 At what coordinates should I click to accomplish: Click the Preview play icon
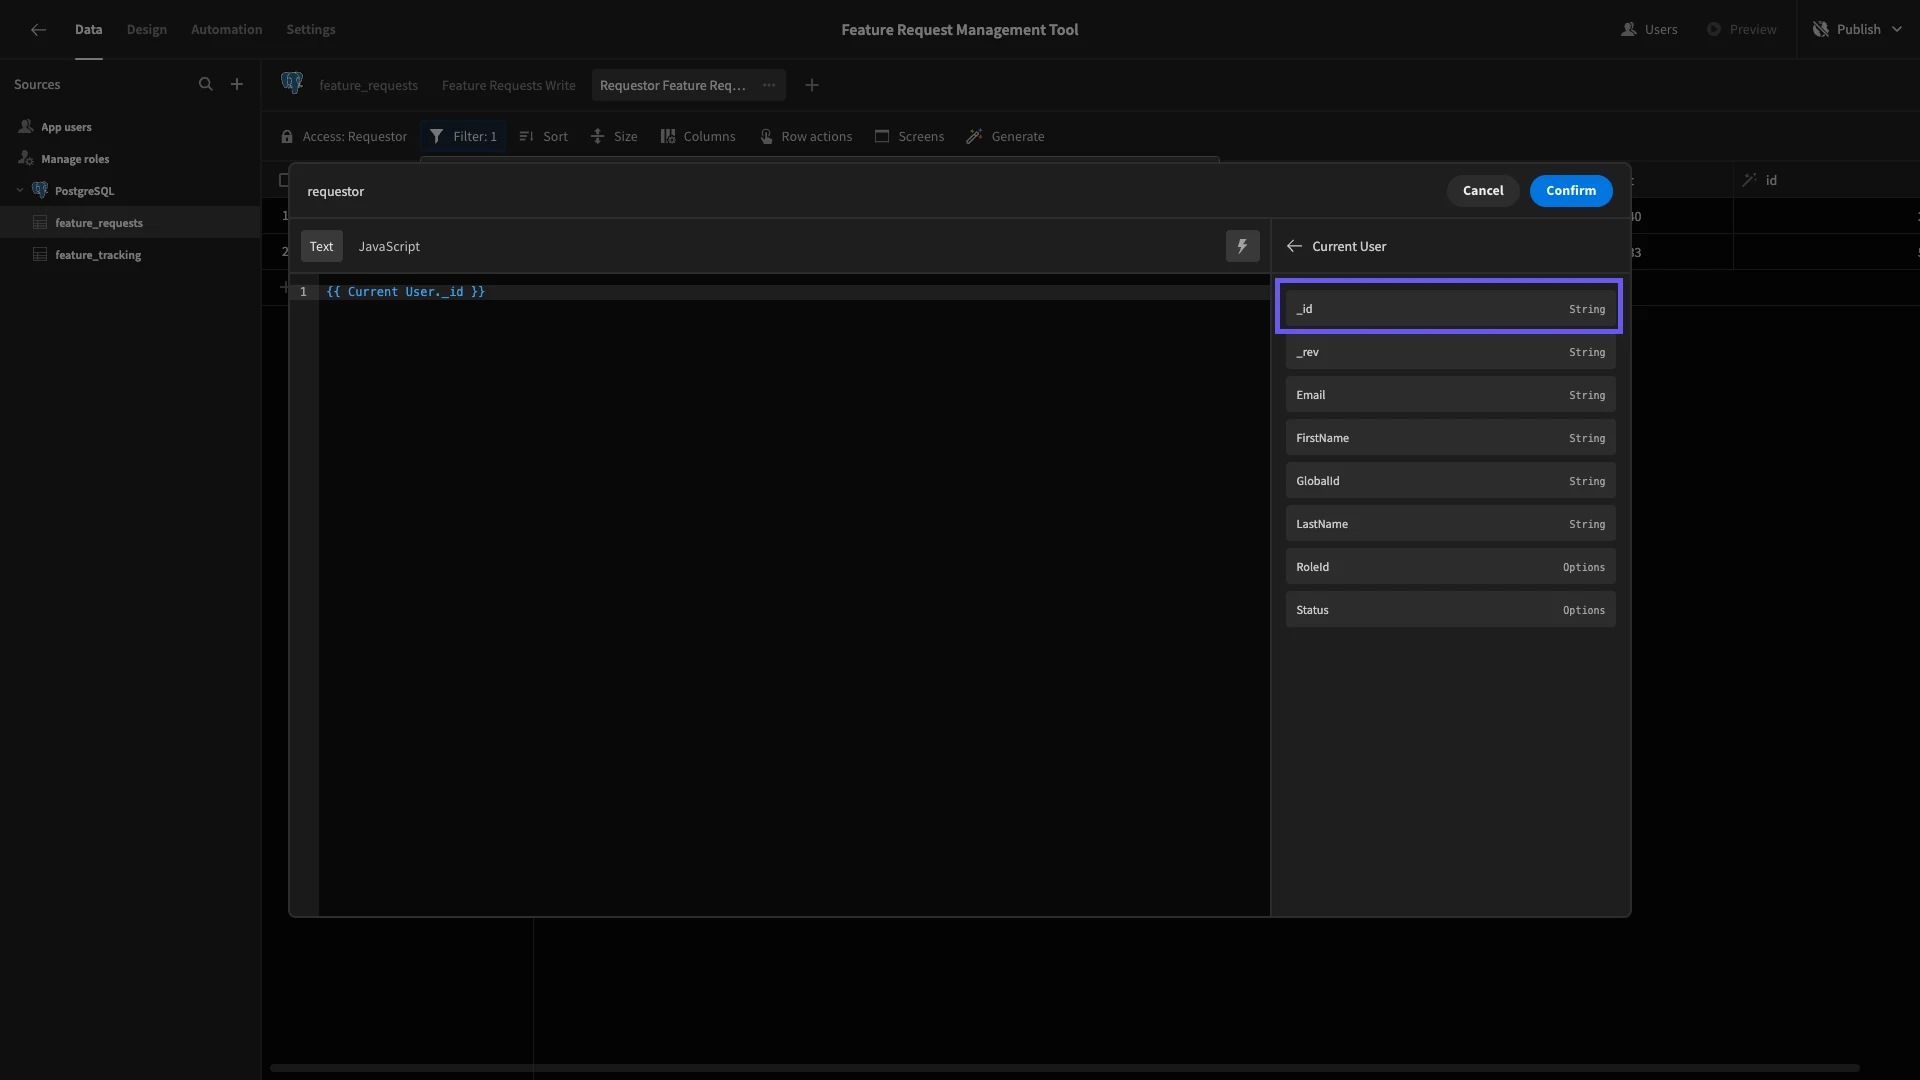point(1714,30)
